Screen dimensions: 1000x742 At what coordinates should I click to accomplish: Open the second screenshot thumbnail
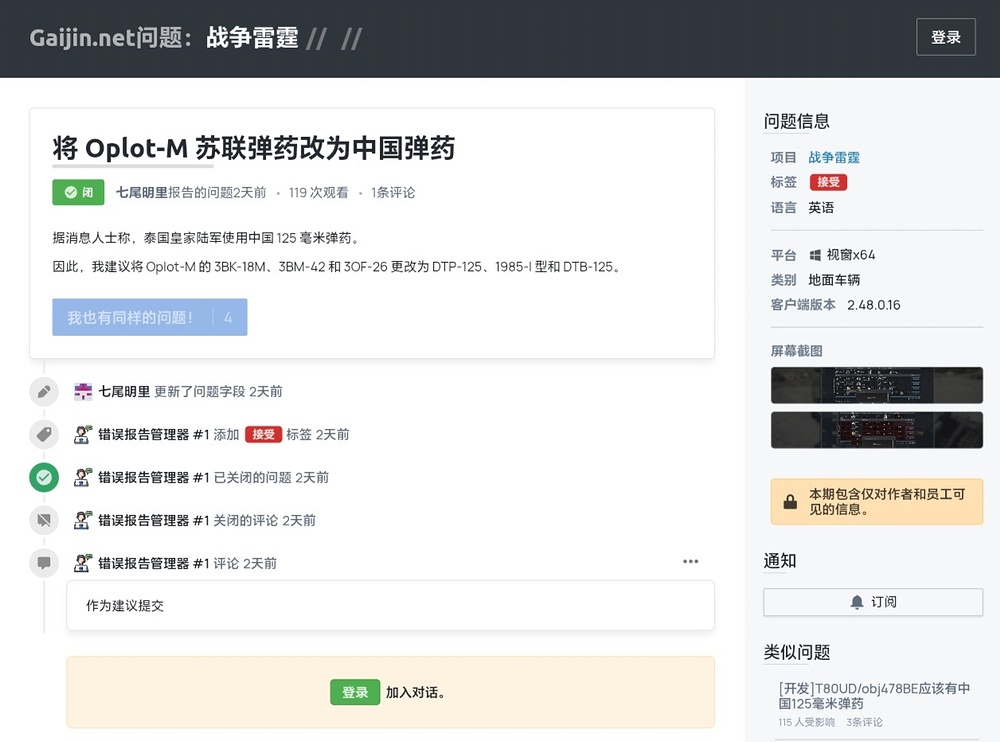coord(876,430)
